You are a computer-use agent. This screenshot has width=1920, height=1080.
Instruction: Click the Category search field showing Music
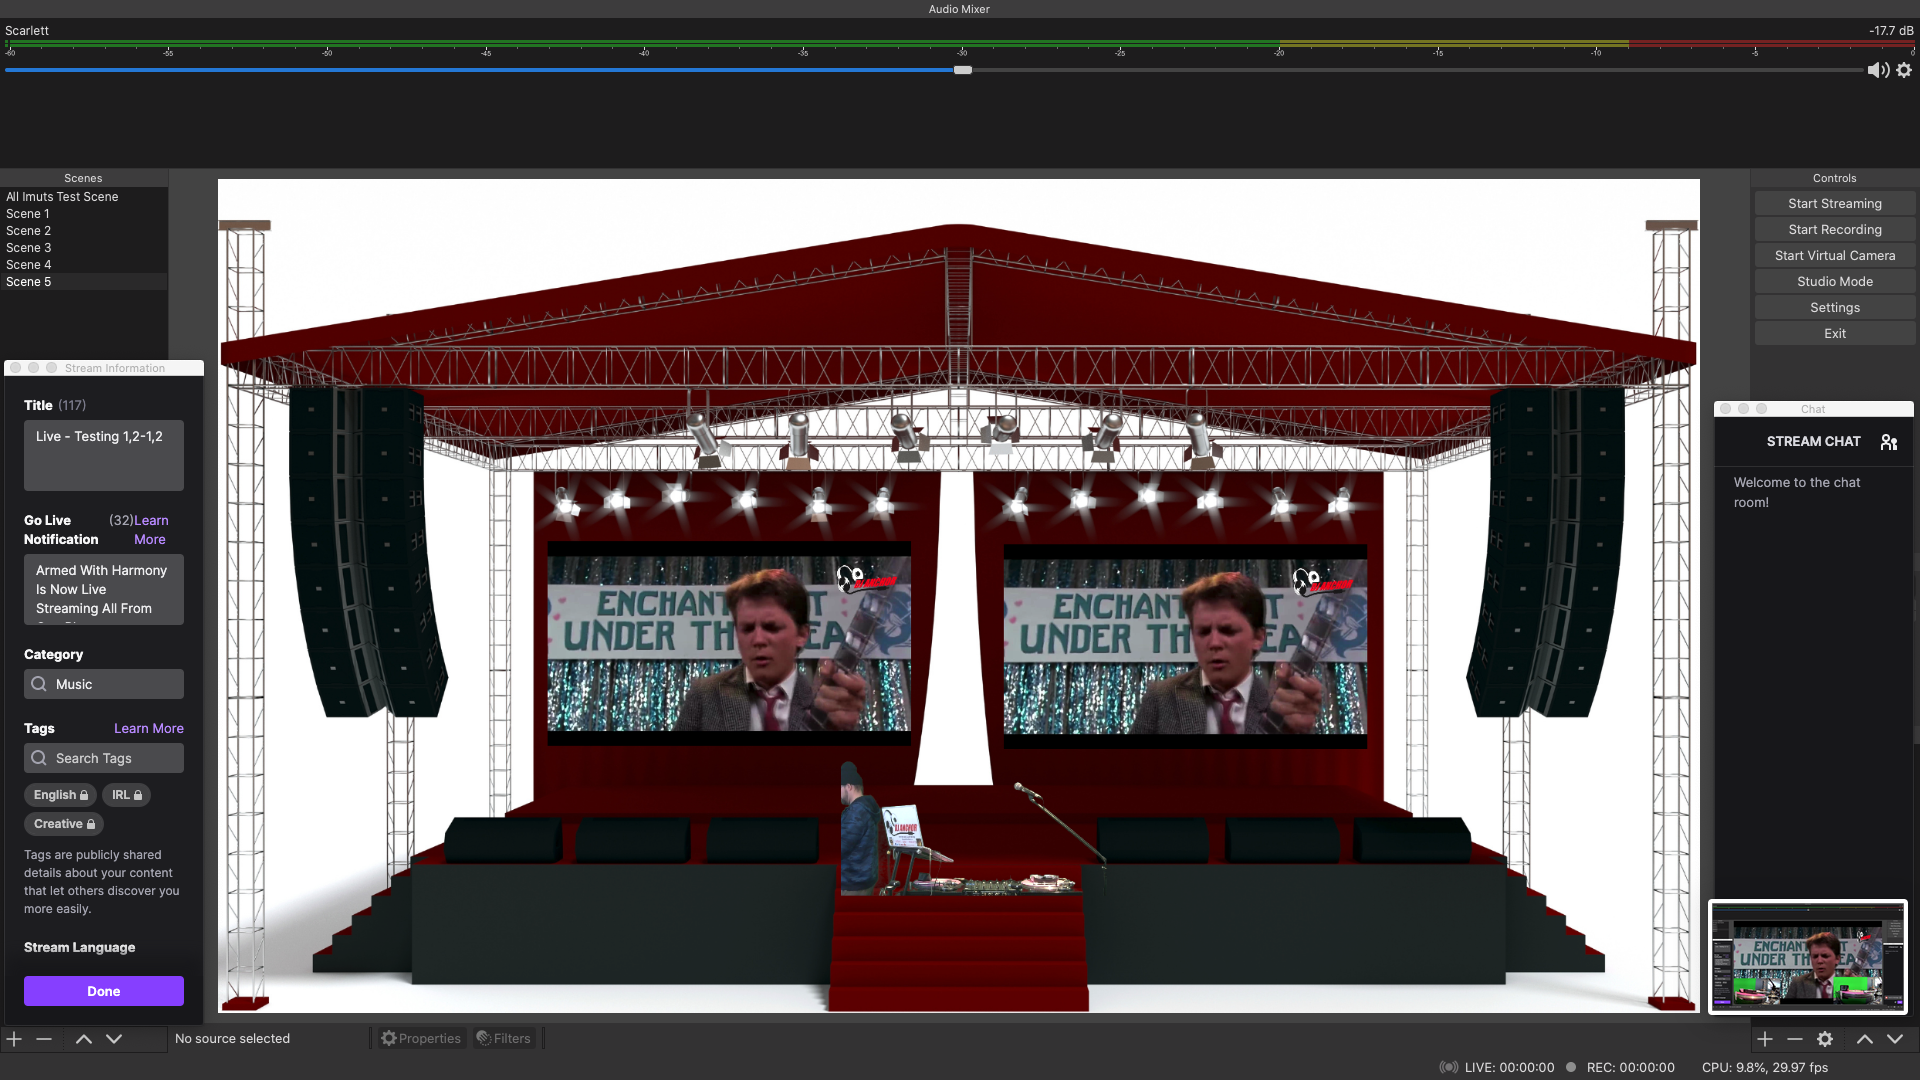104,684
